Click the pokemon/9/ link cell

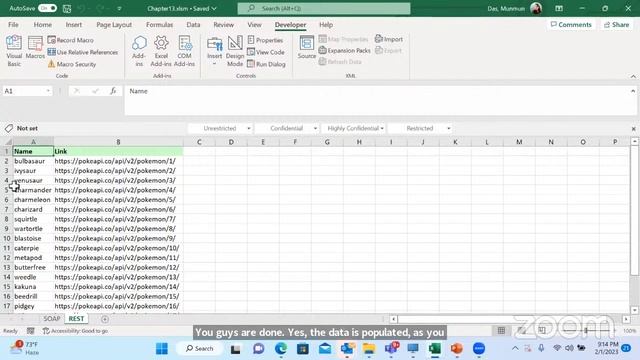coord(118,238)
